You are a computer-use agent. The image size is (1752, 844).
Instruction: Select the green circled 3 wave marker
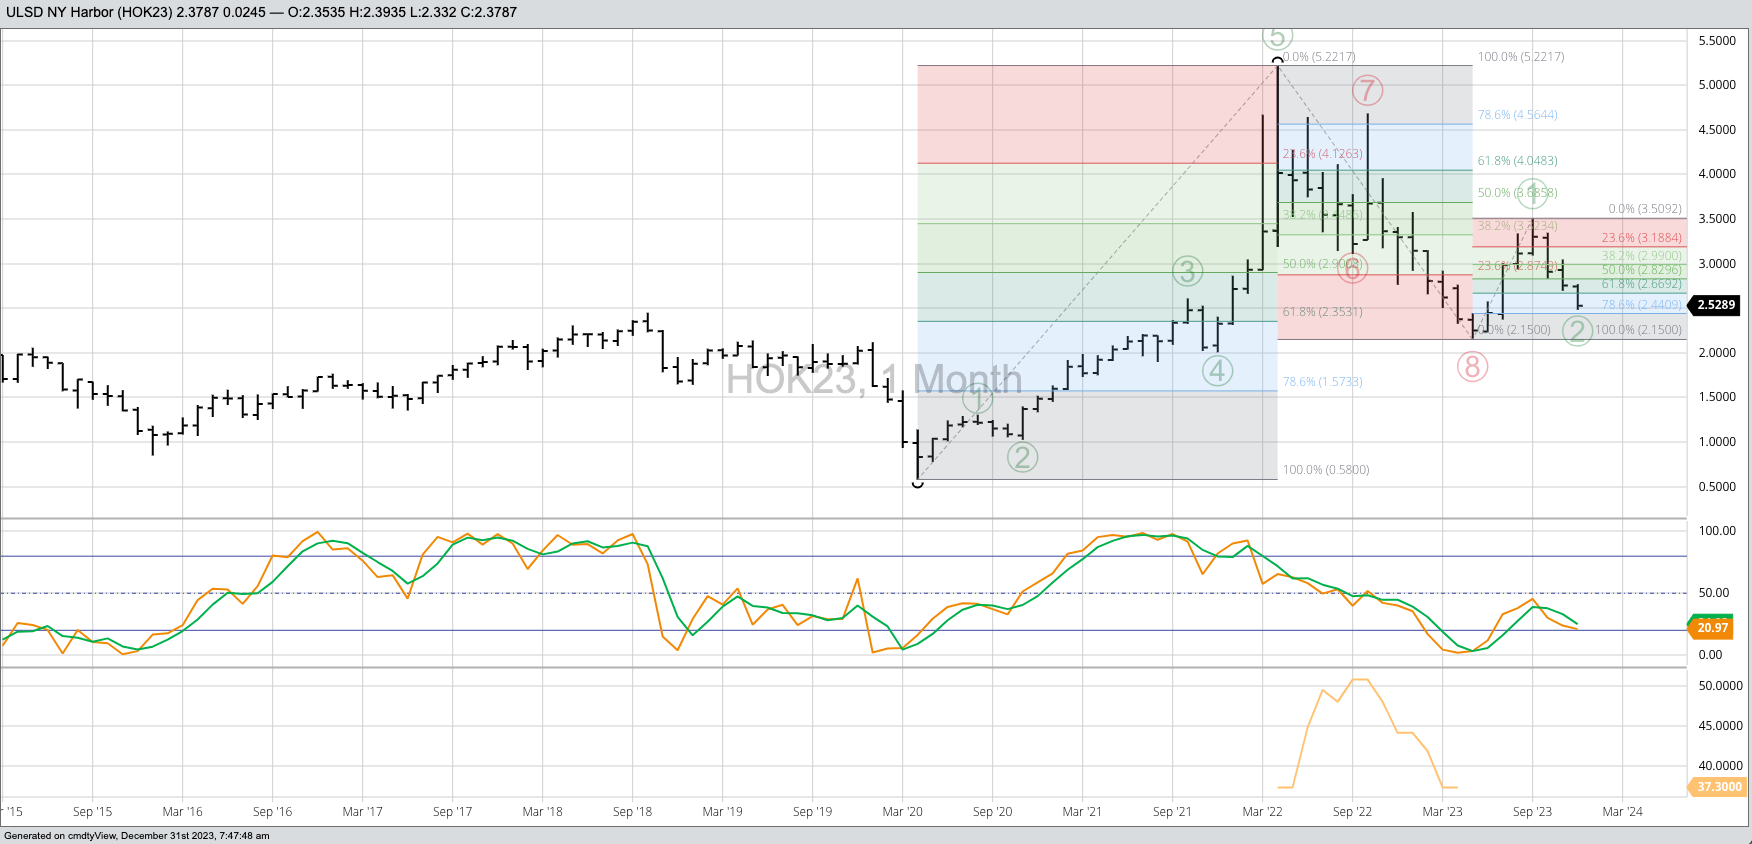tap(1187, 271)
